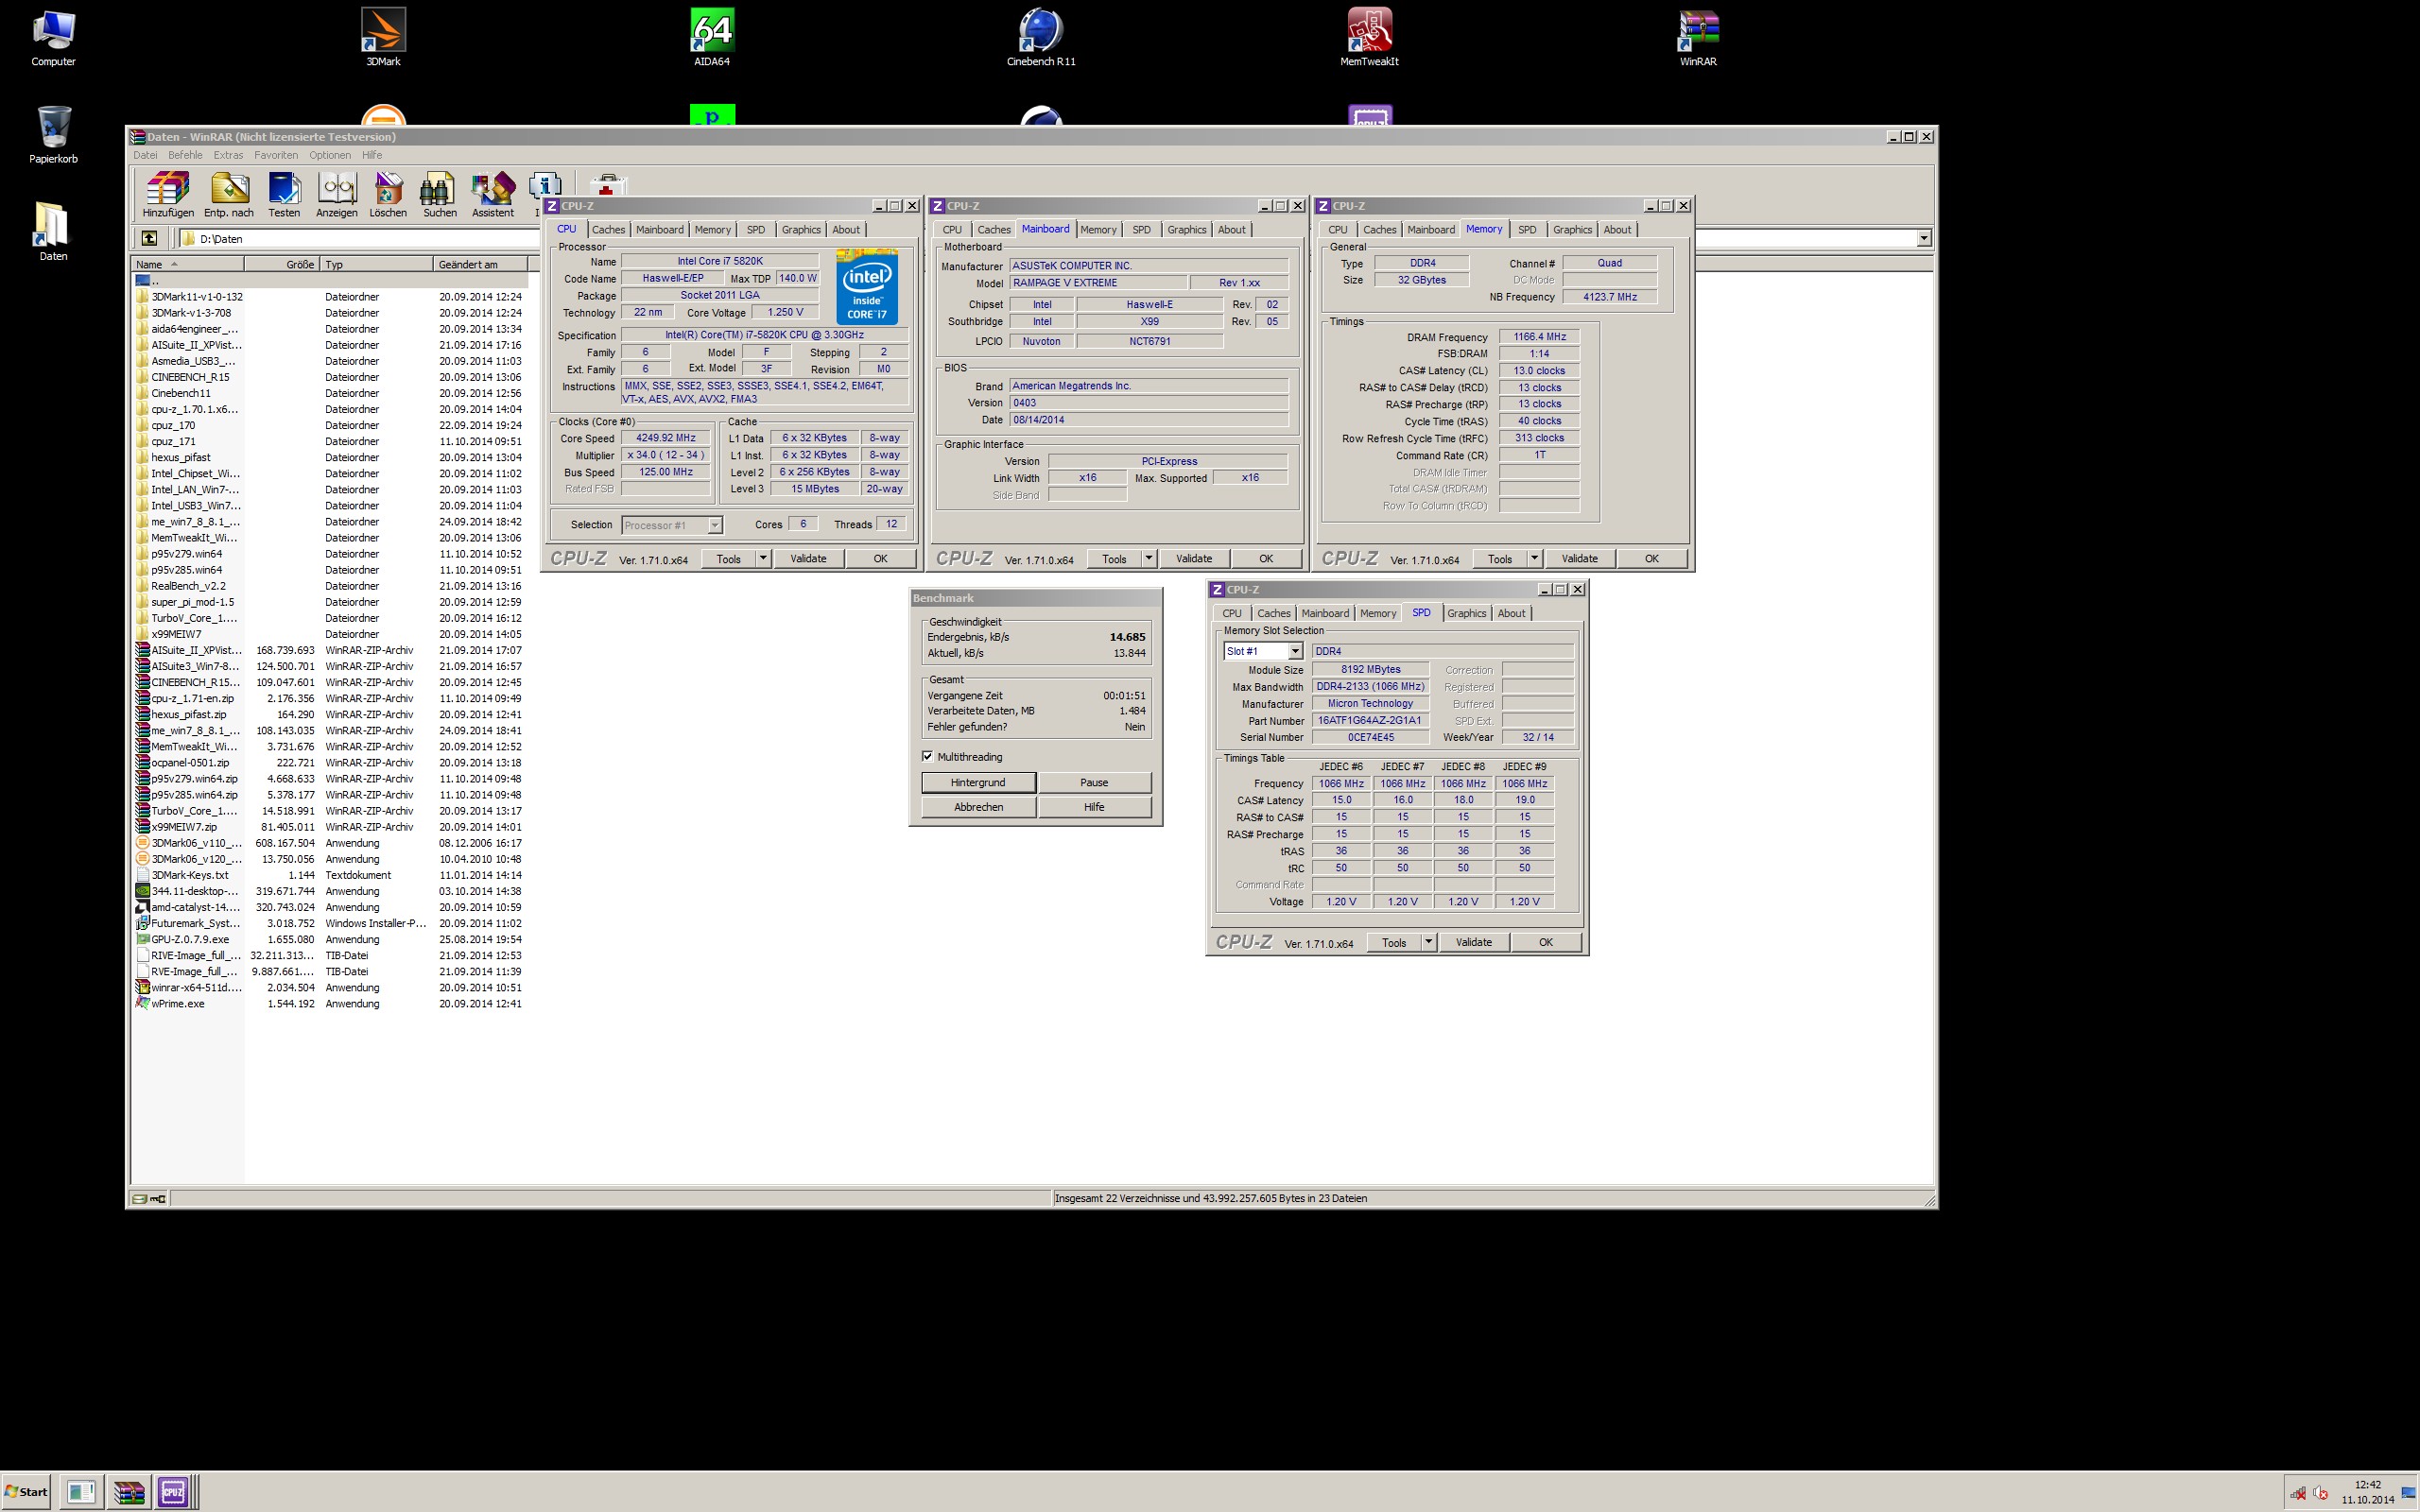The width and height of the screenshot is (2420, 1512).
Task: Expand Tools dropdown arrow in Memory window
Action: point(1535,558)
